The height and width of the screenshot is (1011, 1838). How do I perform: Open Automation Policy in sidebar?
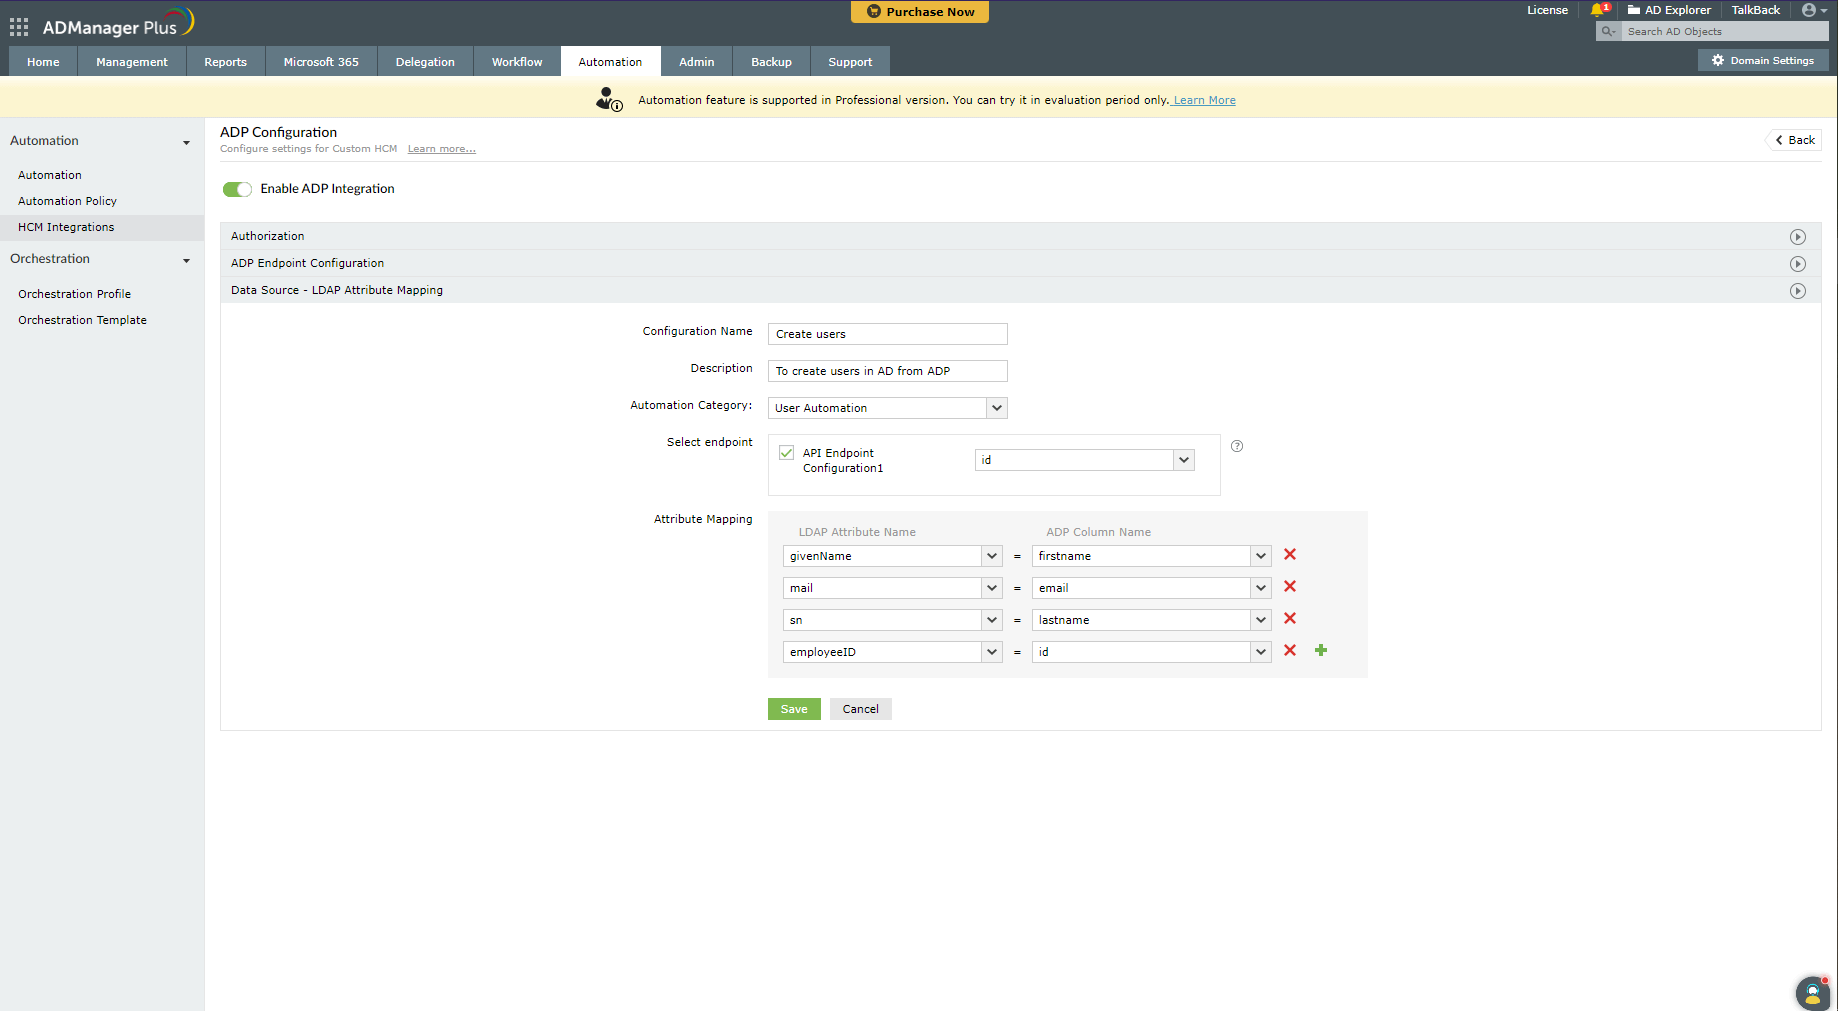67,201
